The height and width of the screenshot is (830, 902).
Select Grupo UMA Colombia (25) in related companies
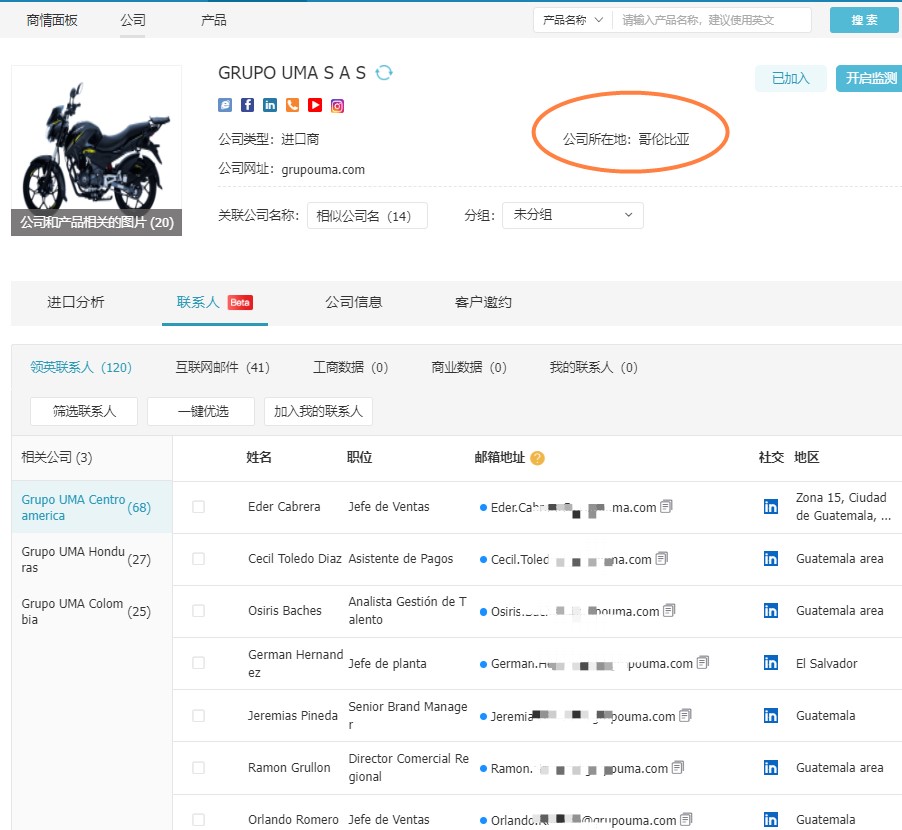(x=92, y=611)
